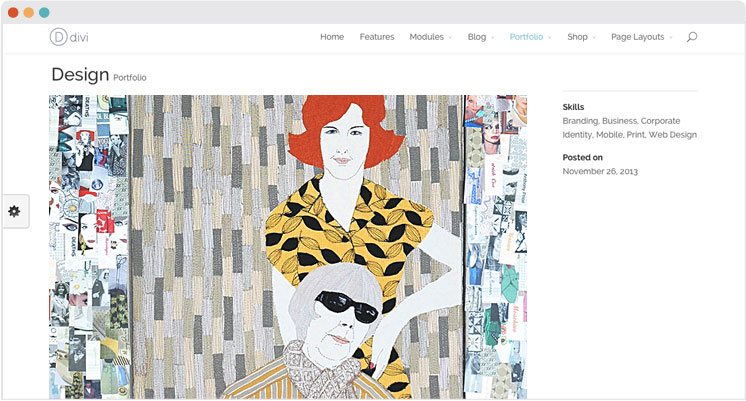746x401 pixels.
Task: Expand the Modules dropdown arrow
Action: click(450, 38)
